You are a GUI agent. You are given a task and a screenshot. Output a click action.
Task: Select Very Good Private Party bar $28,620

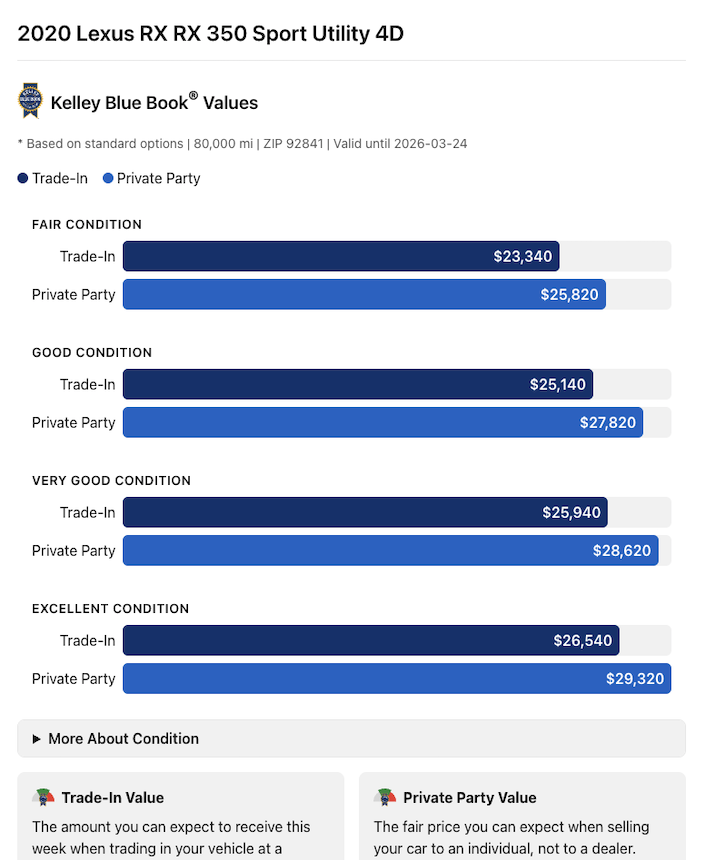[x=390, y=550]
